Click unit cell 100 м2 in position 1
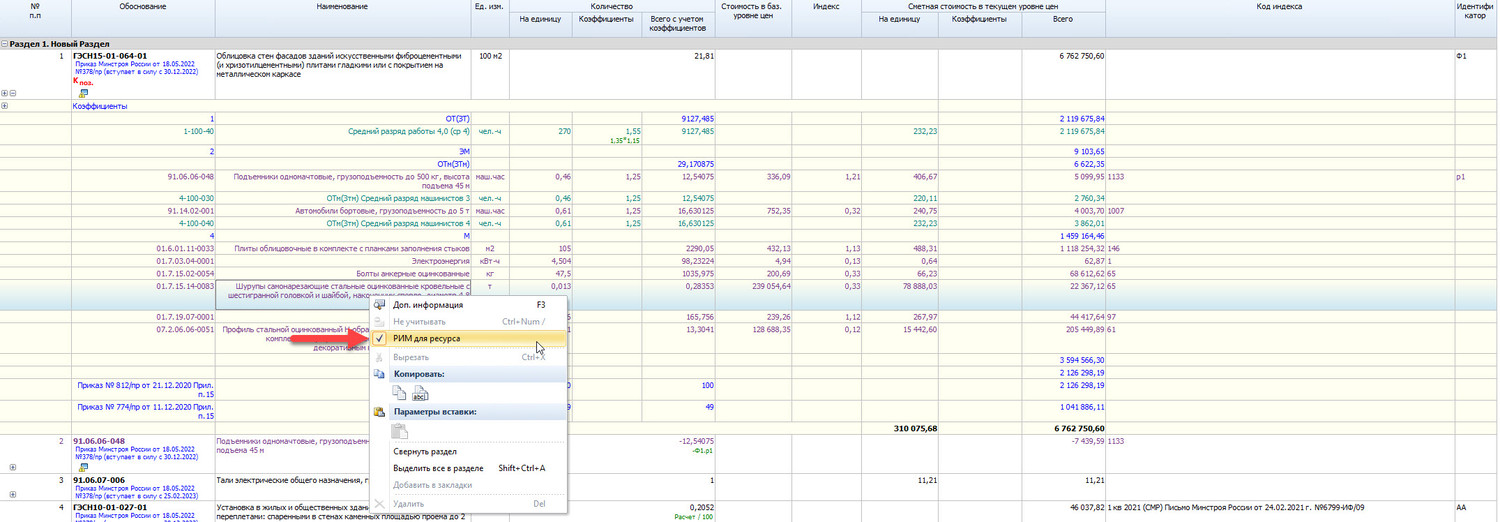The image size is (1500, 522). click(x=490, y=56)
